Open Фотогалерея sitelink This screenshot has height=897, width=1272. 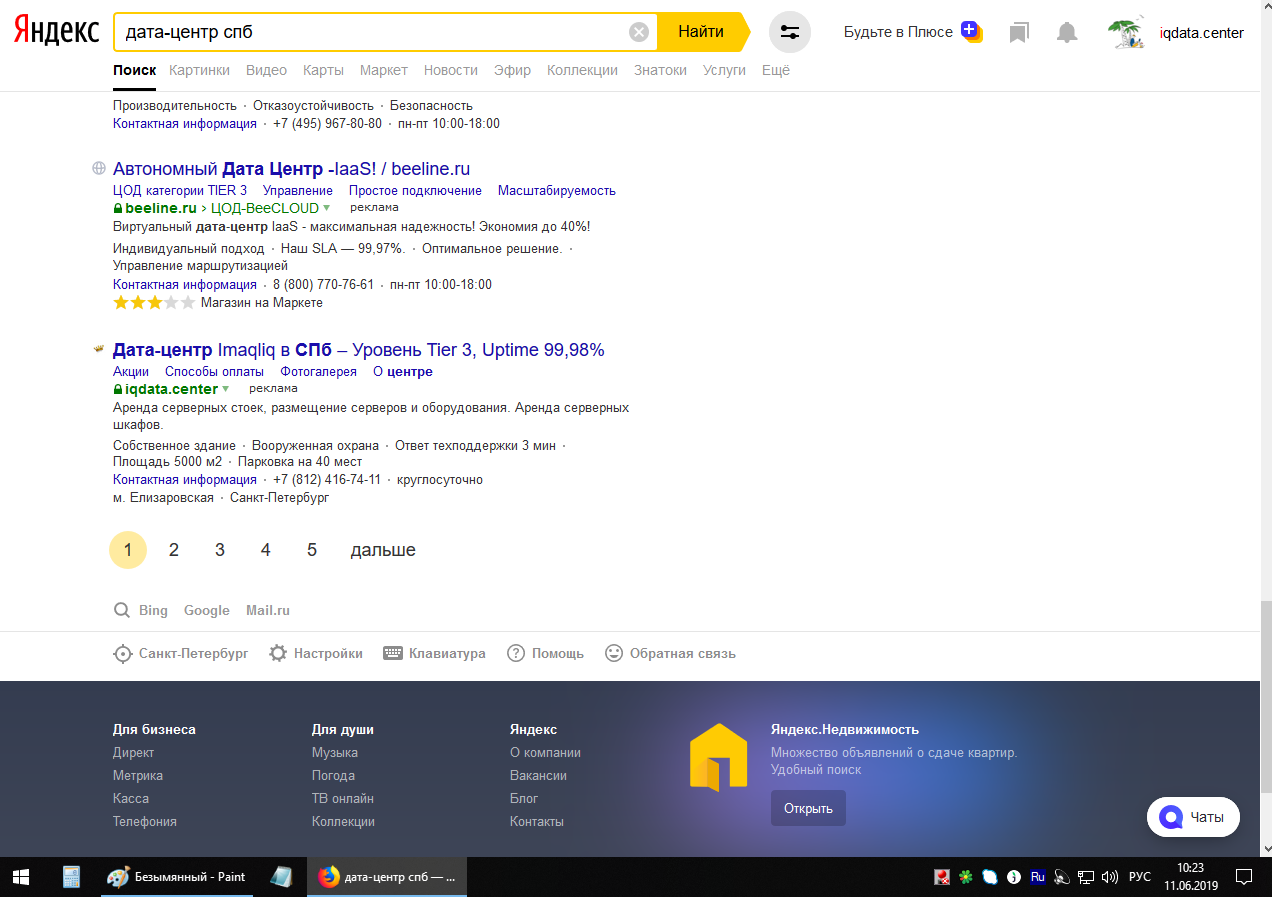[x=318, y=371]
